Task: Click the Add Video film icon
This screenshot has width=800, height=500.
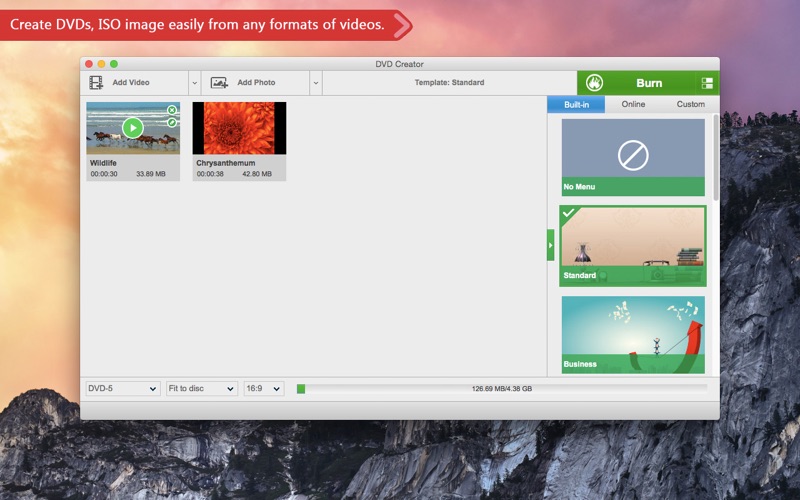Action: 96,83
